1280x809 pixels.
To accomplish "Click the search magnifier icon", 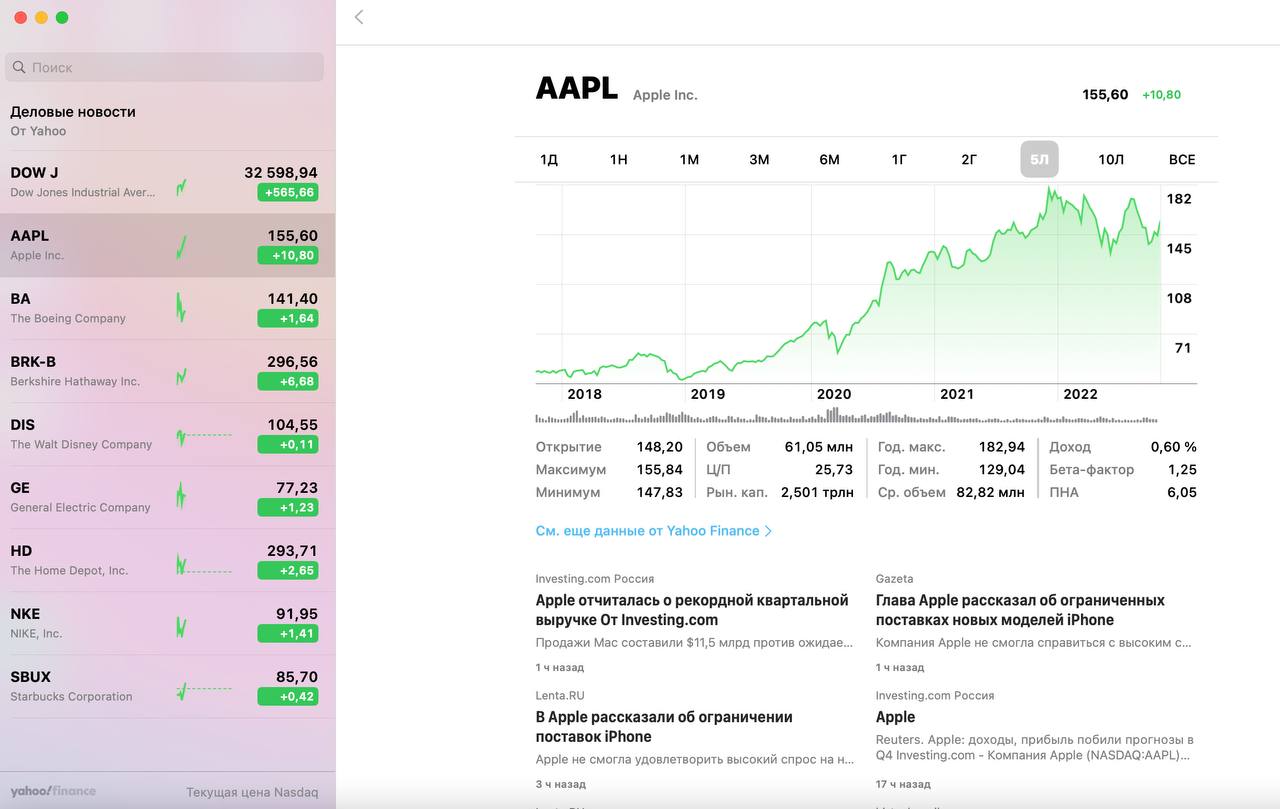I will point(19,67).
